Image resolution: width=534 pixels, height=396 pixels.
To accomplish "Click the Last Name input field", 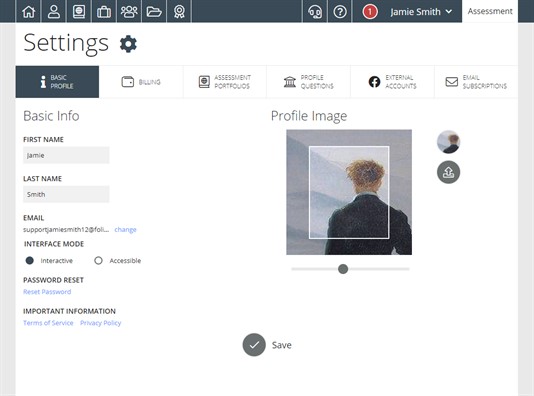I will point(66,194).
